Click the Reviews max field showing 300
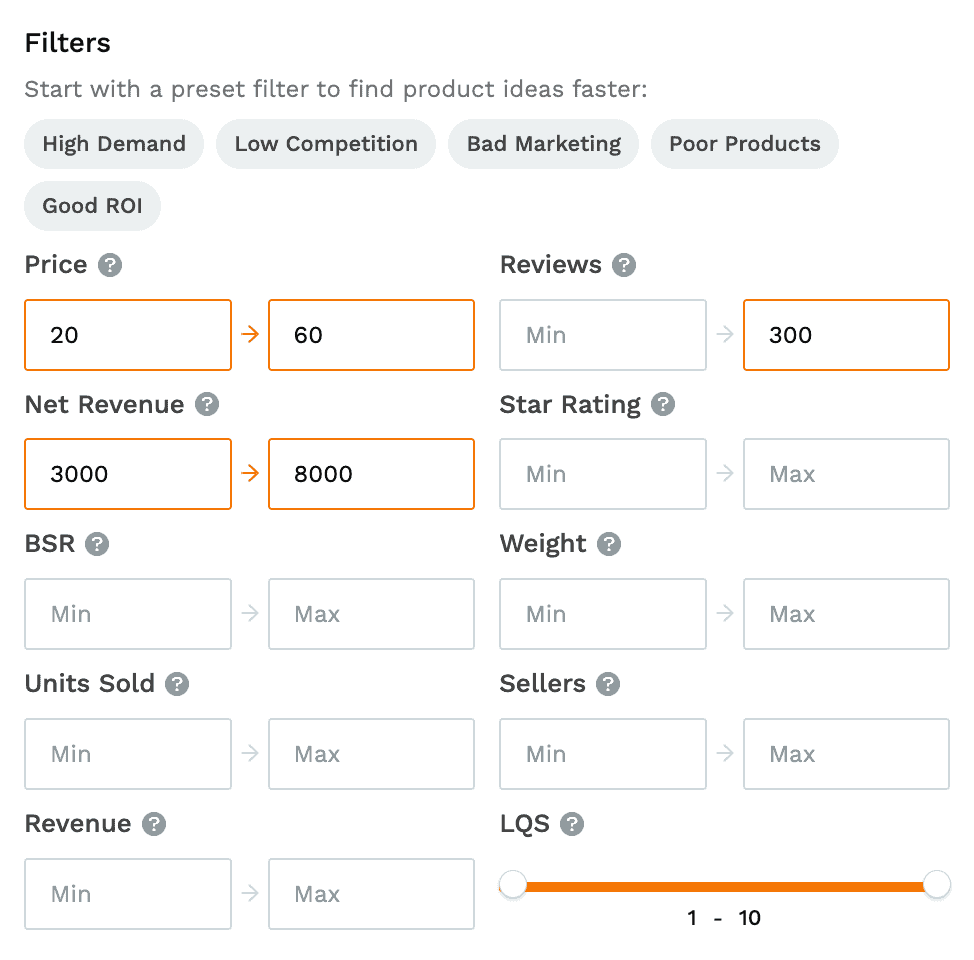 pyautogui.click(x=847, y=335)
